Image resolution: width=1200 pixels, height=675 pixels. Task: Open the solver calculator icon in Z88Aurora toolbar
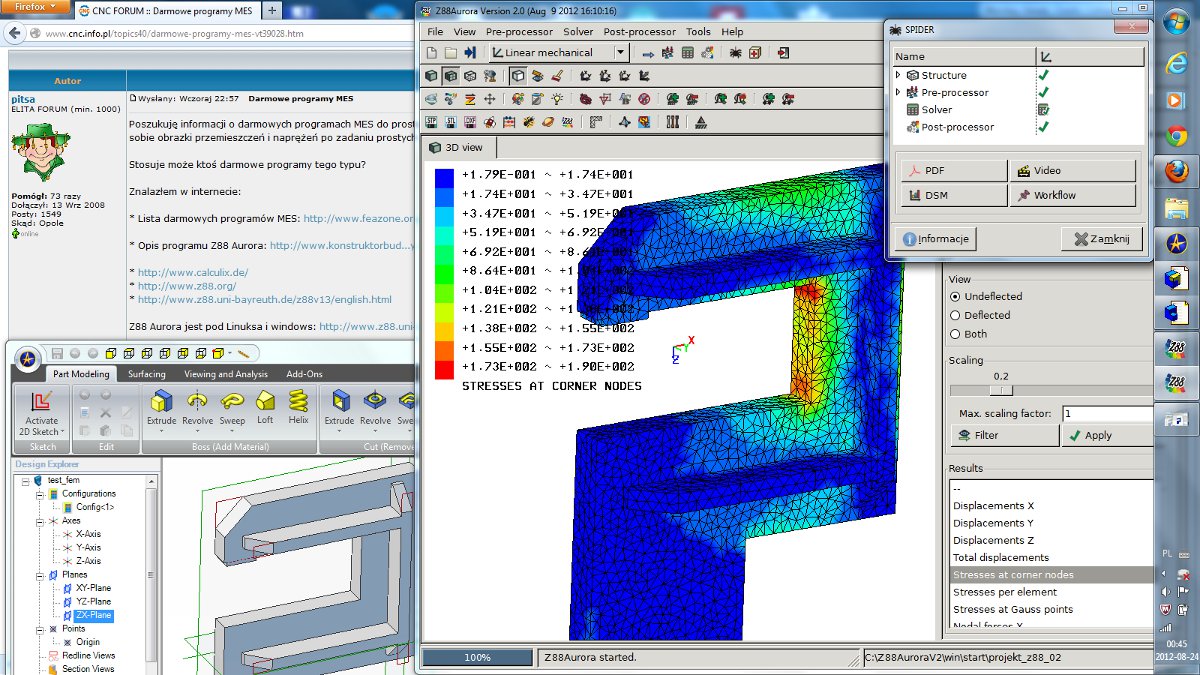pos(689,53)
